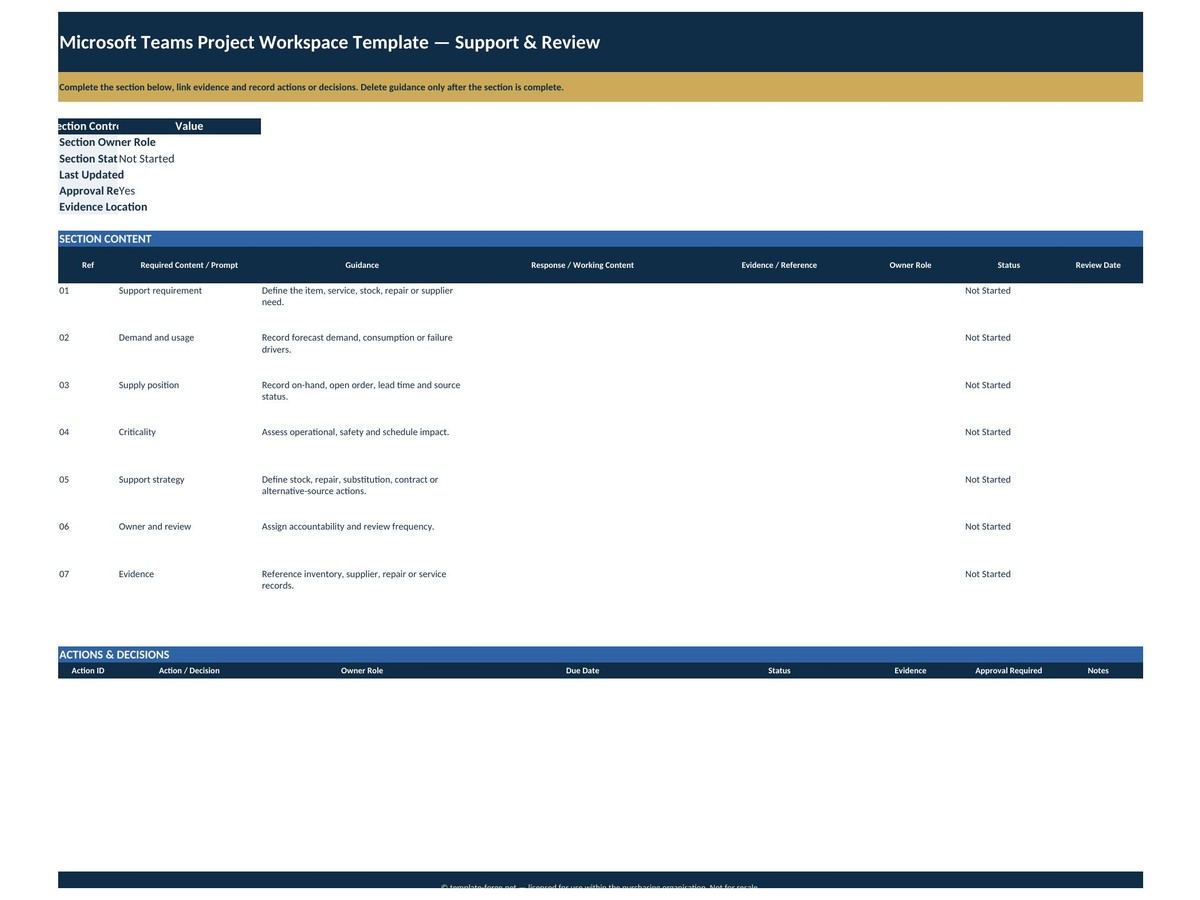
Task: Click the 'Action ID' column header
Action: coord(88,671)
